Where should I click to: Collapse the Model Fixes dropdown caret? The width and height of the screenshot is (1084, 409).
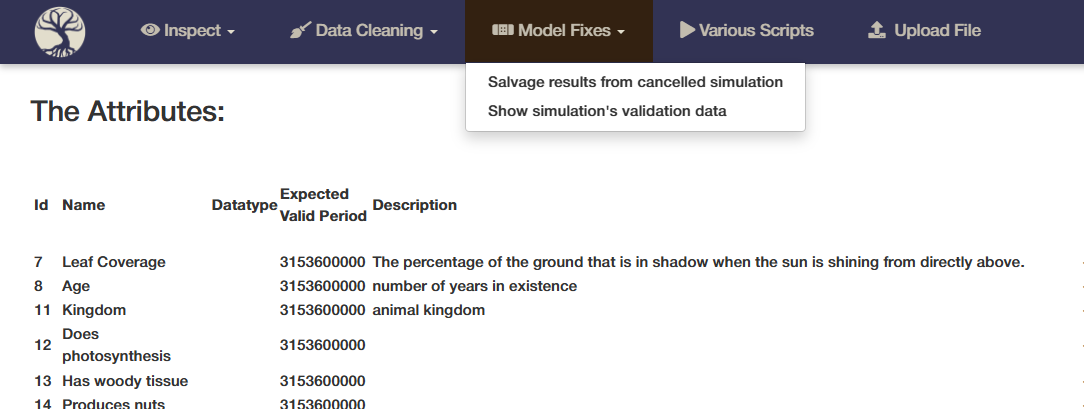(x=621, y=32)
